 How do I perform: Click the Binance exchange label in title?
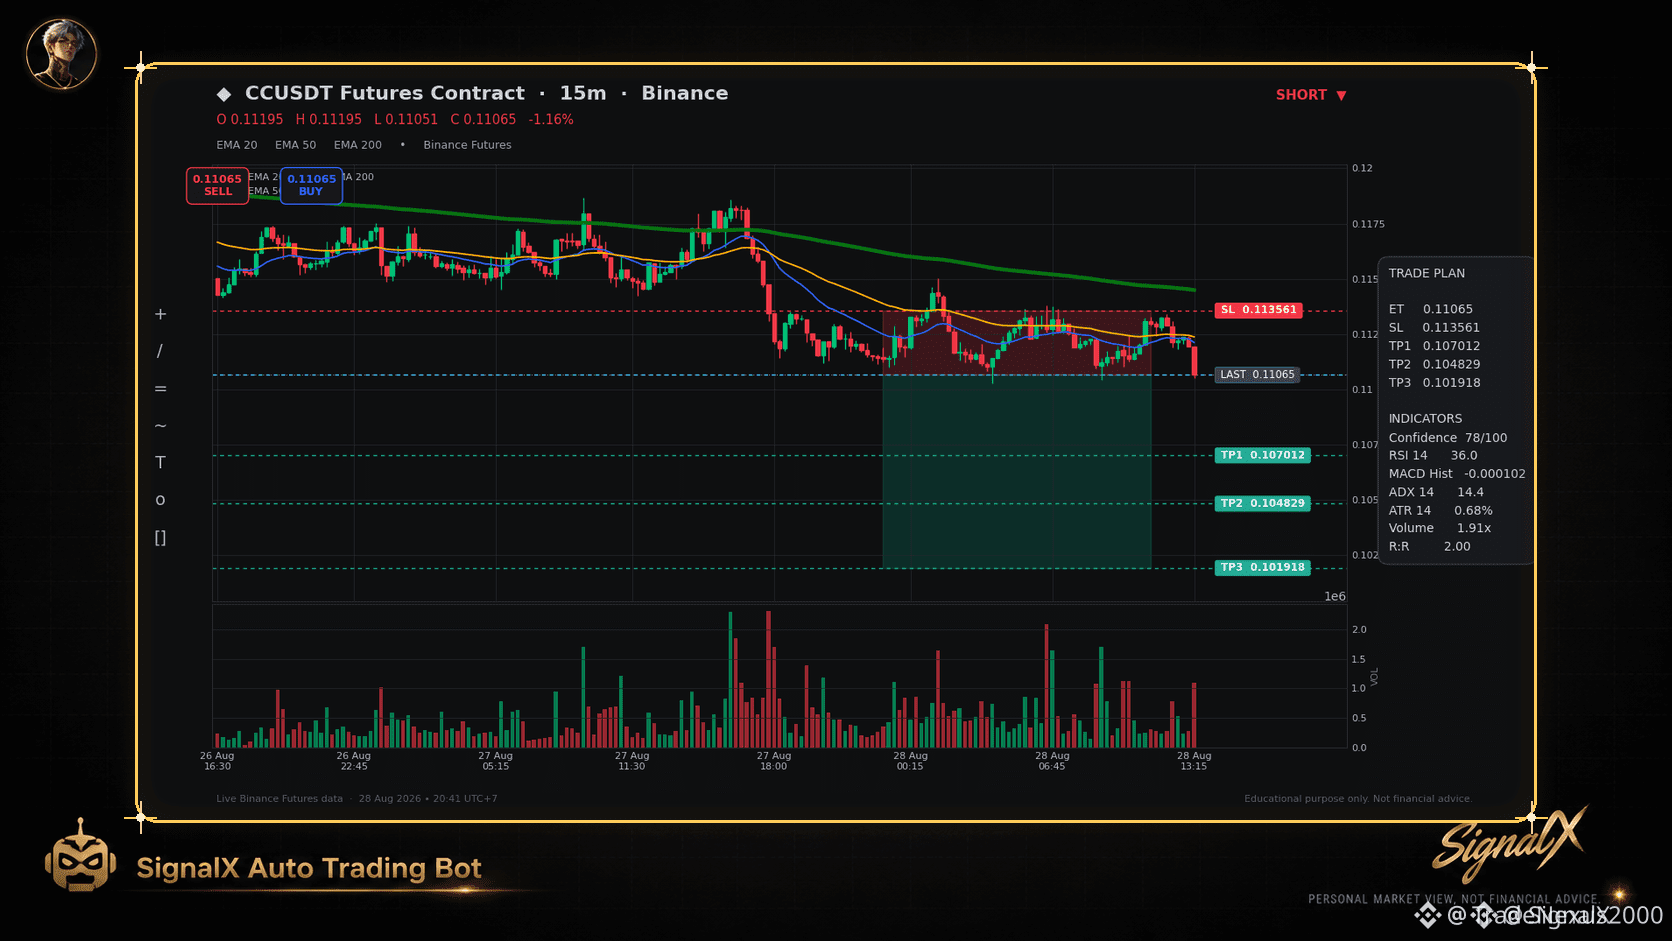coord(685,93)
